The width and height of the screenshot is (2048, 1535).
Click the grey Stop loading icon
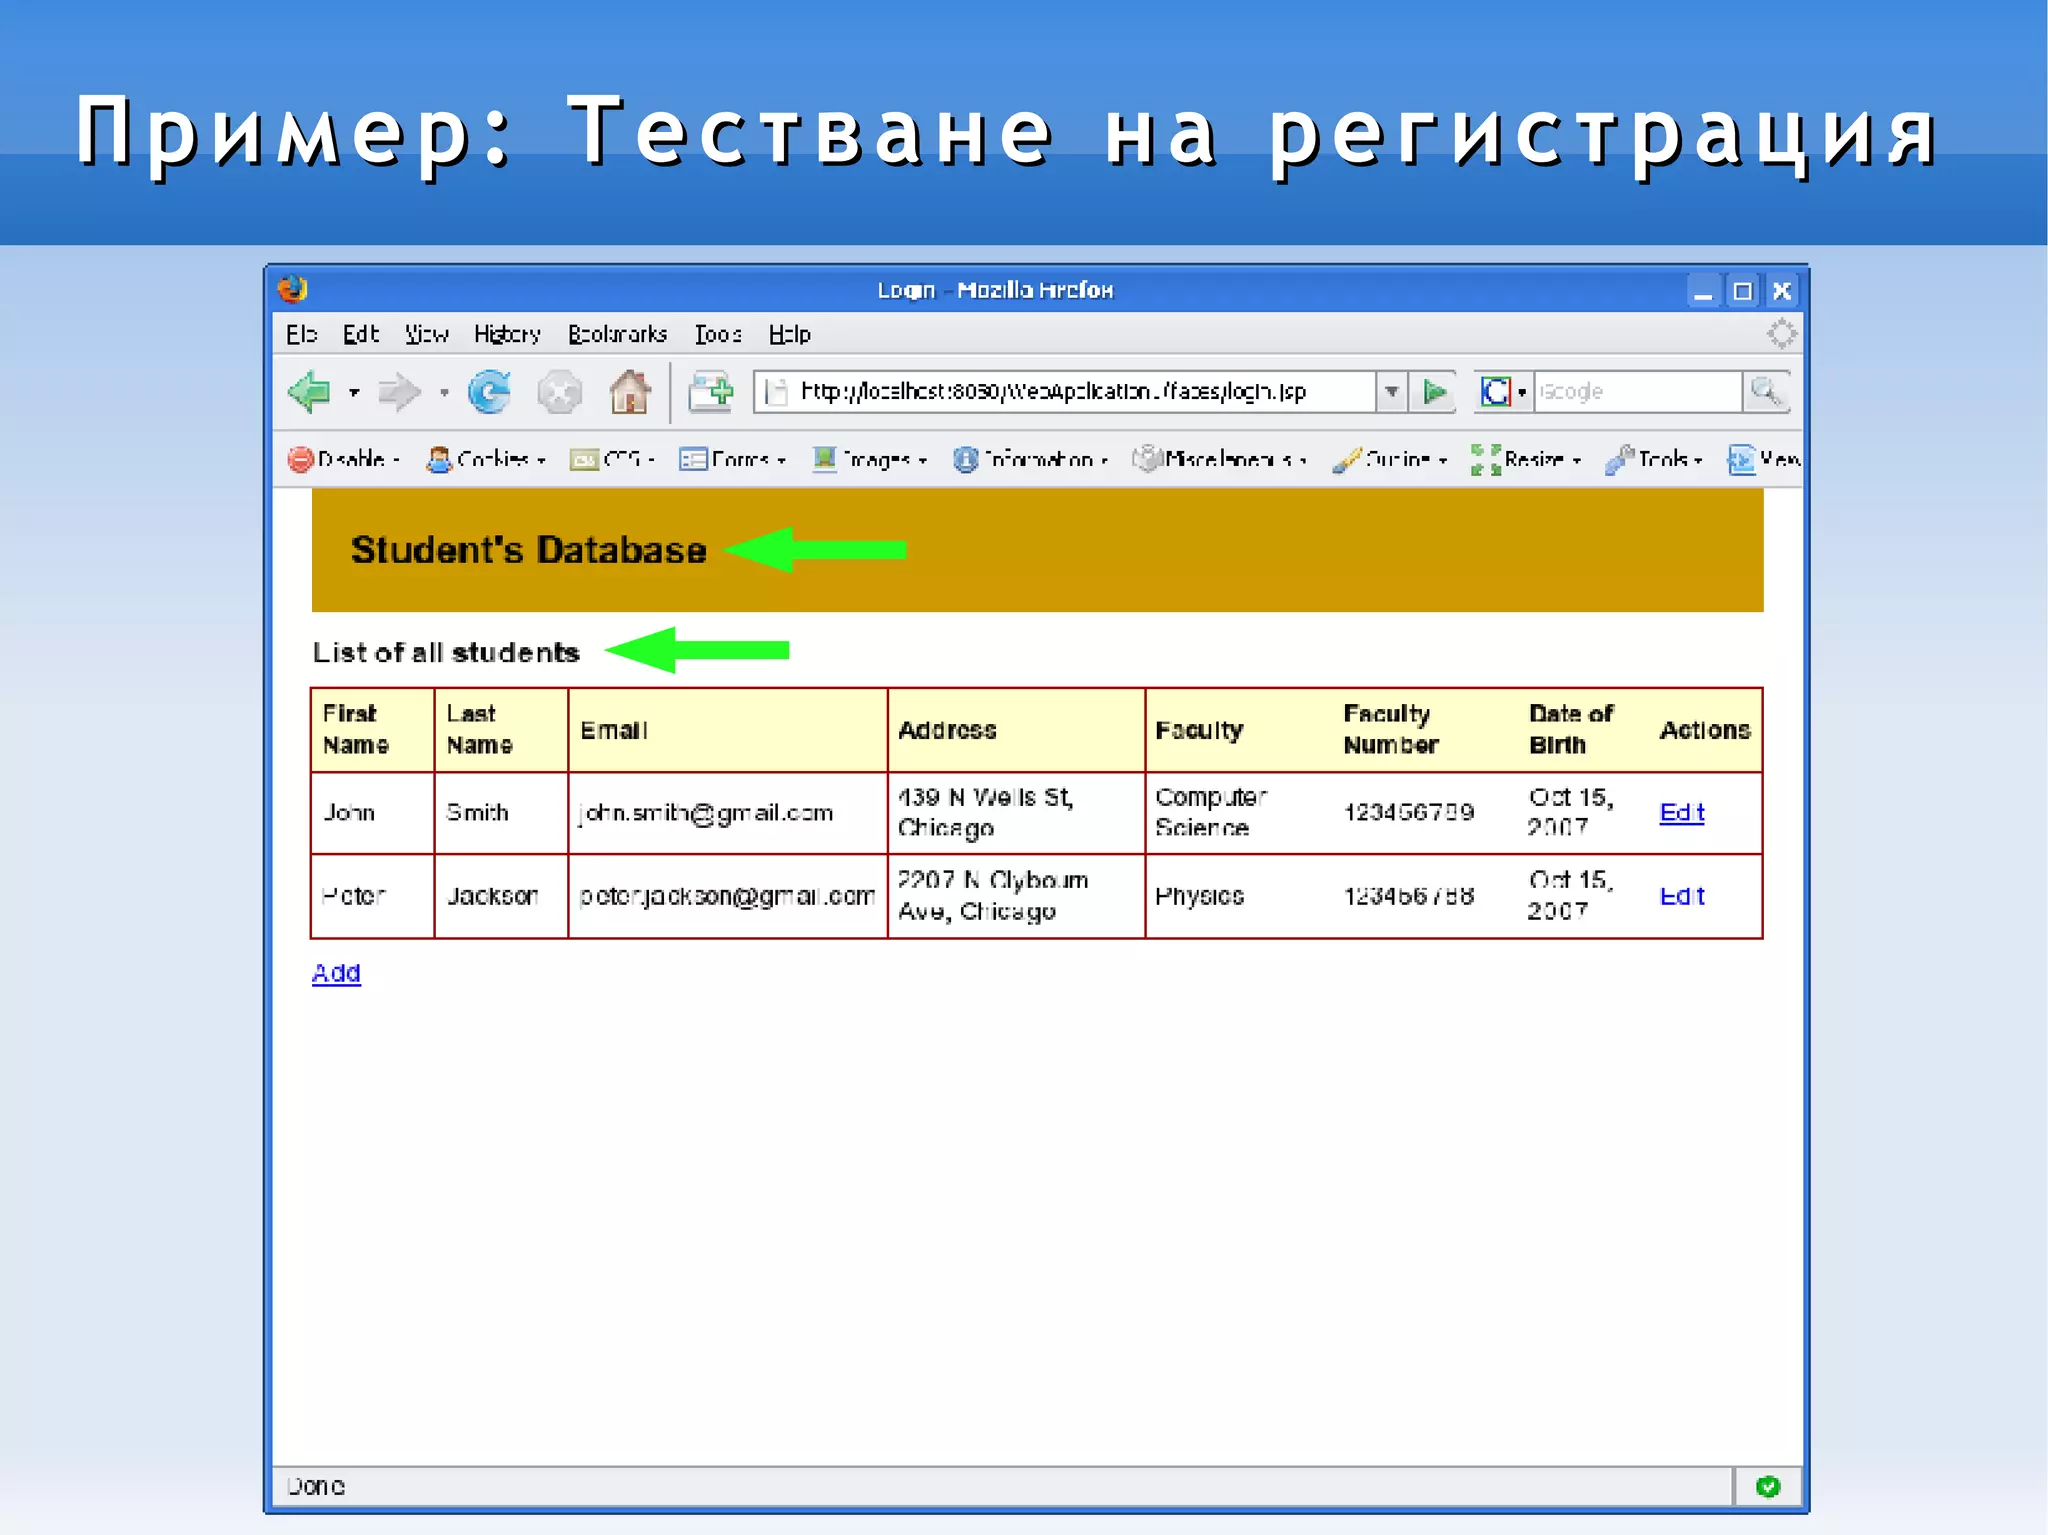point(559,392)
